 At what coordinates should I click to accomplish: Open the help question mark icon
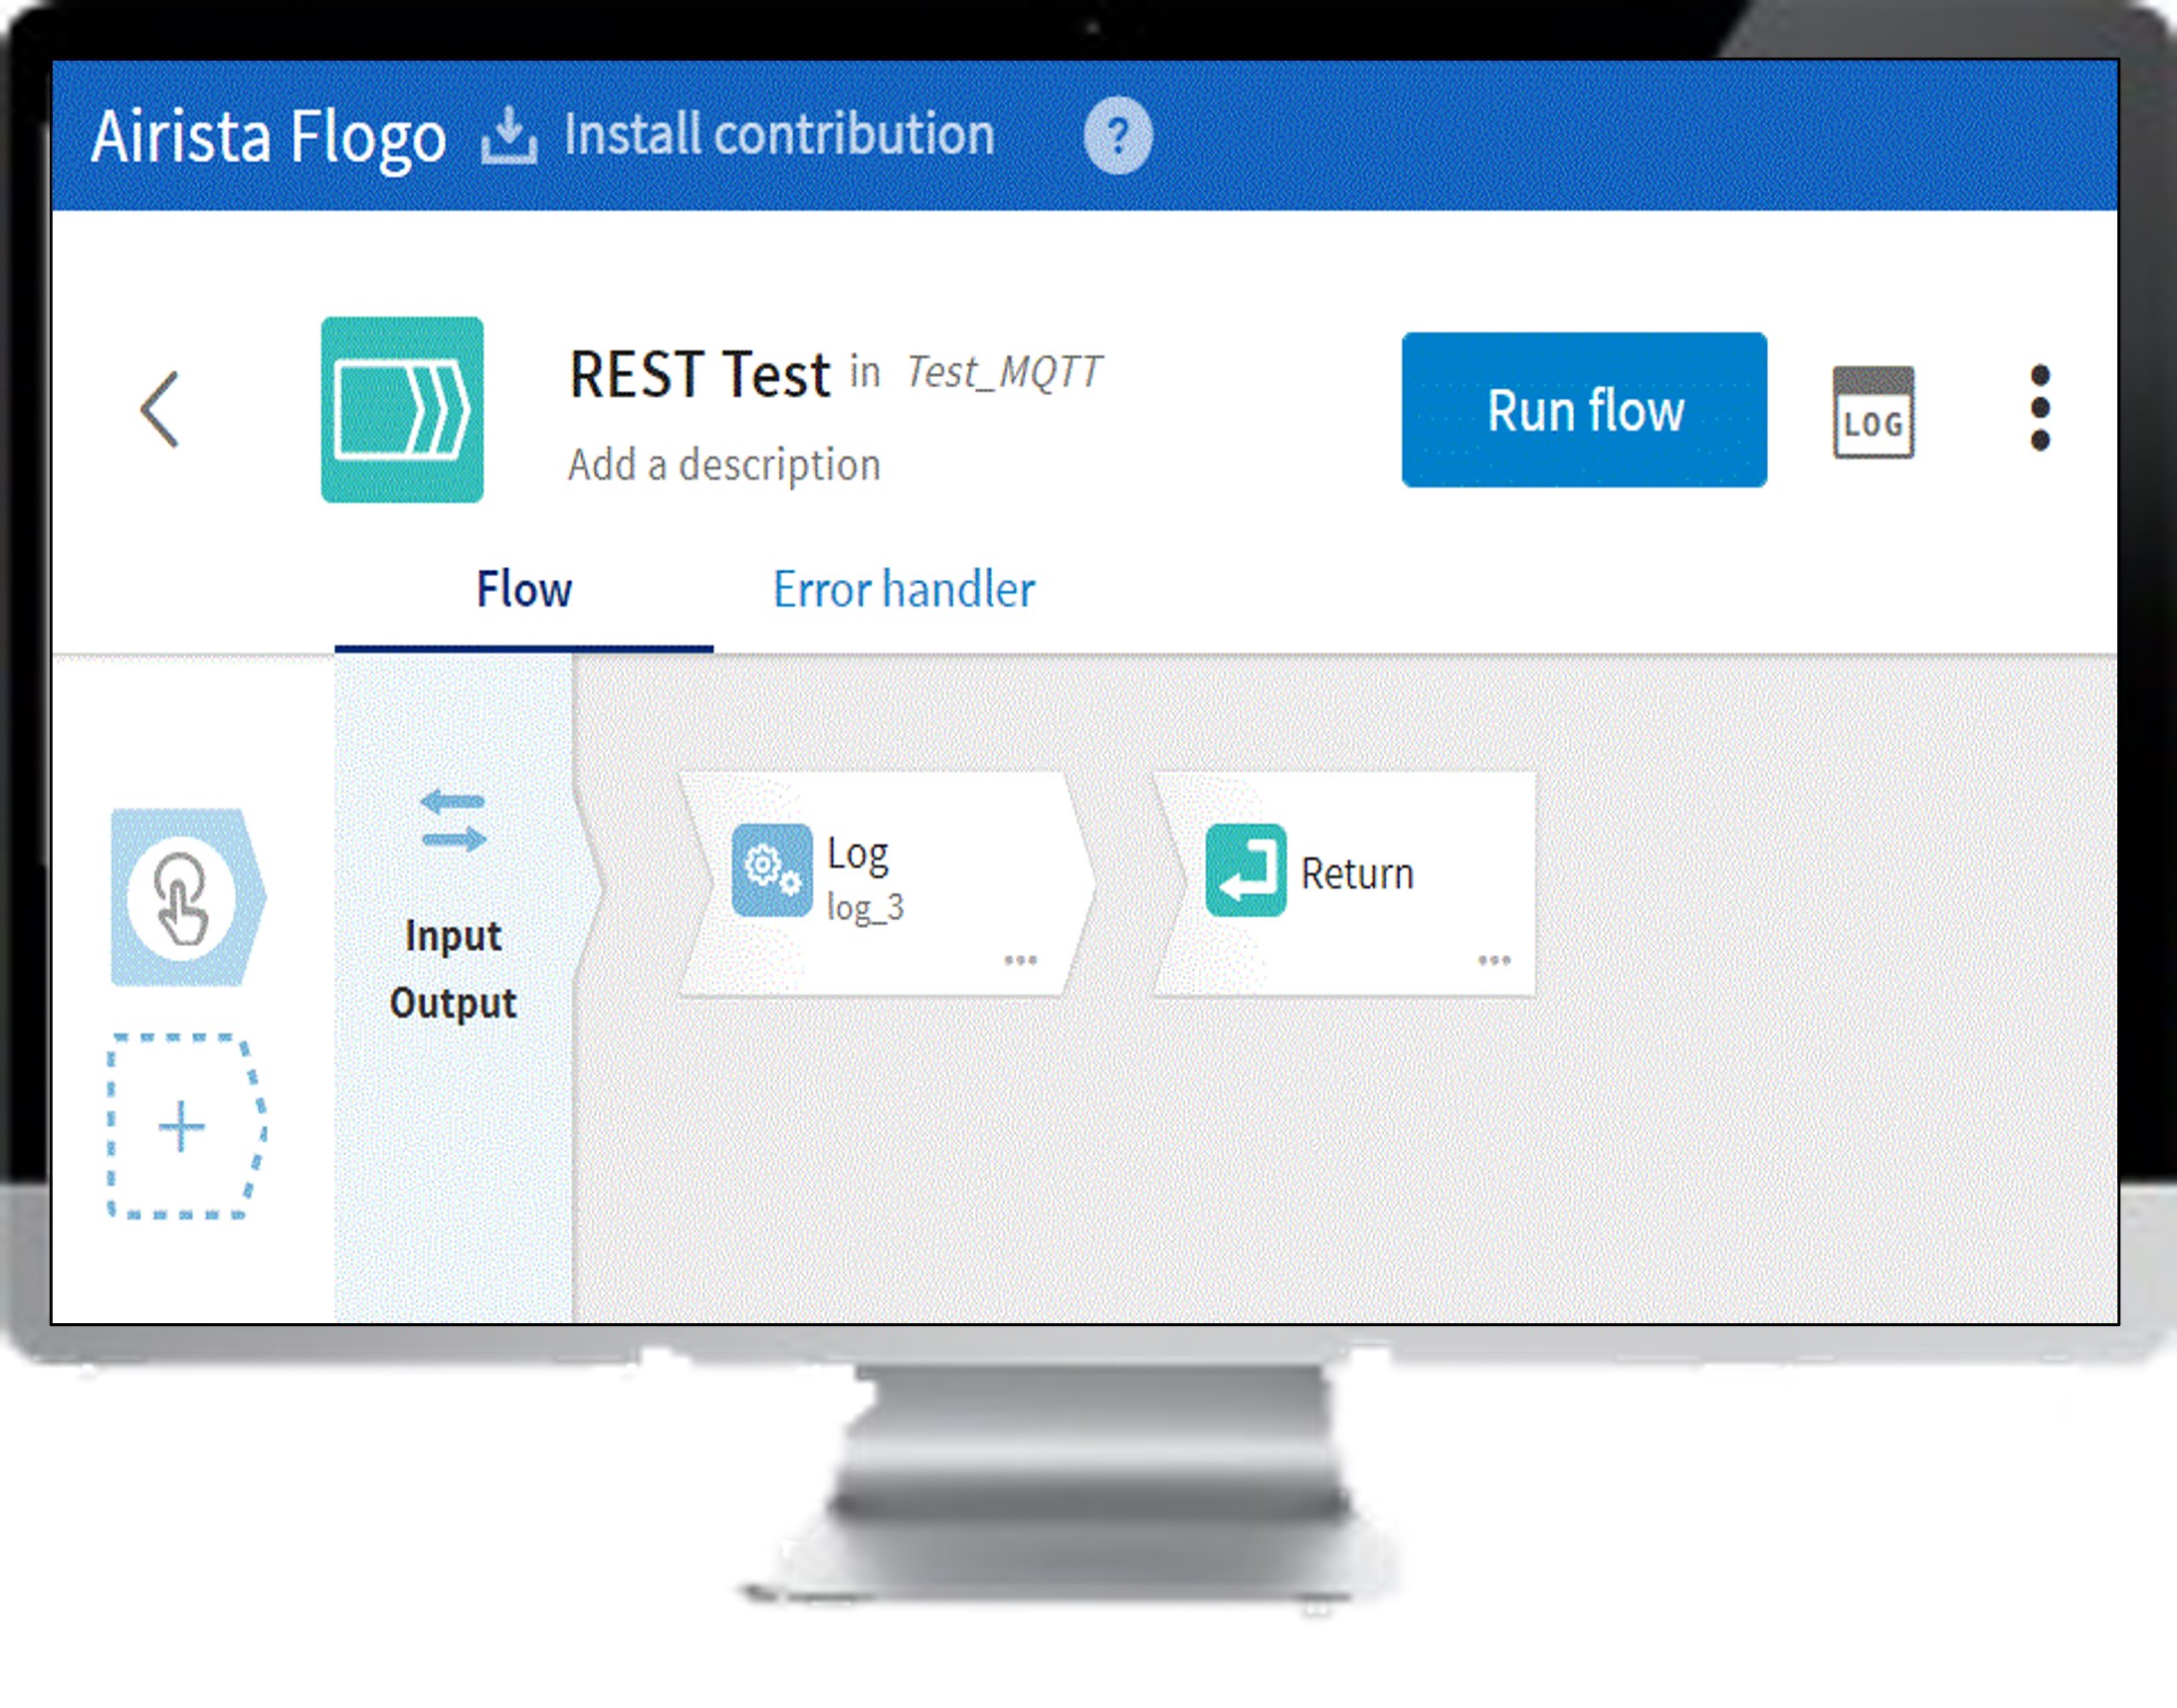click(x=1117, y=135)
